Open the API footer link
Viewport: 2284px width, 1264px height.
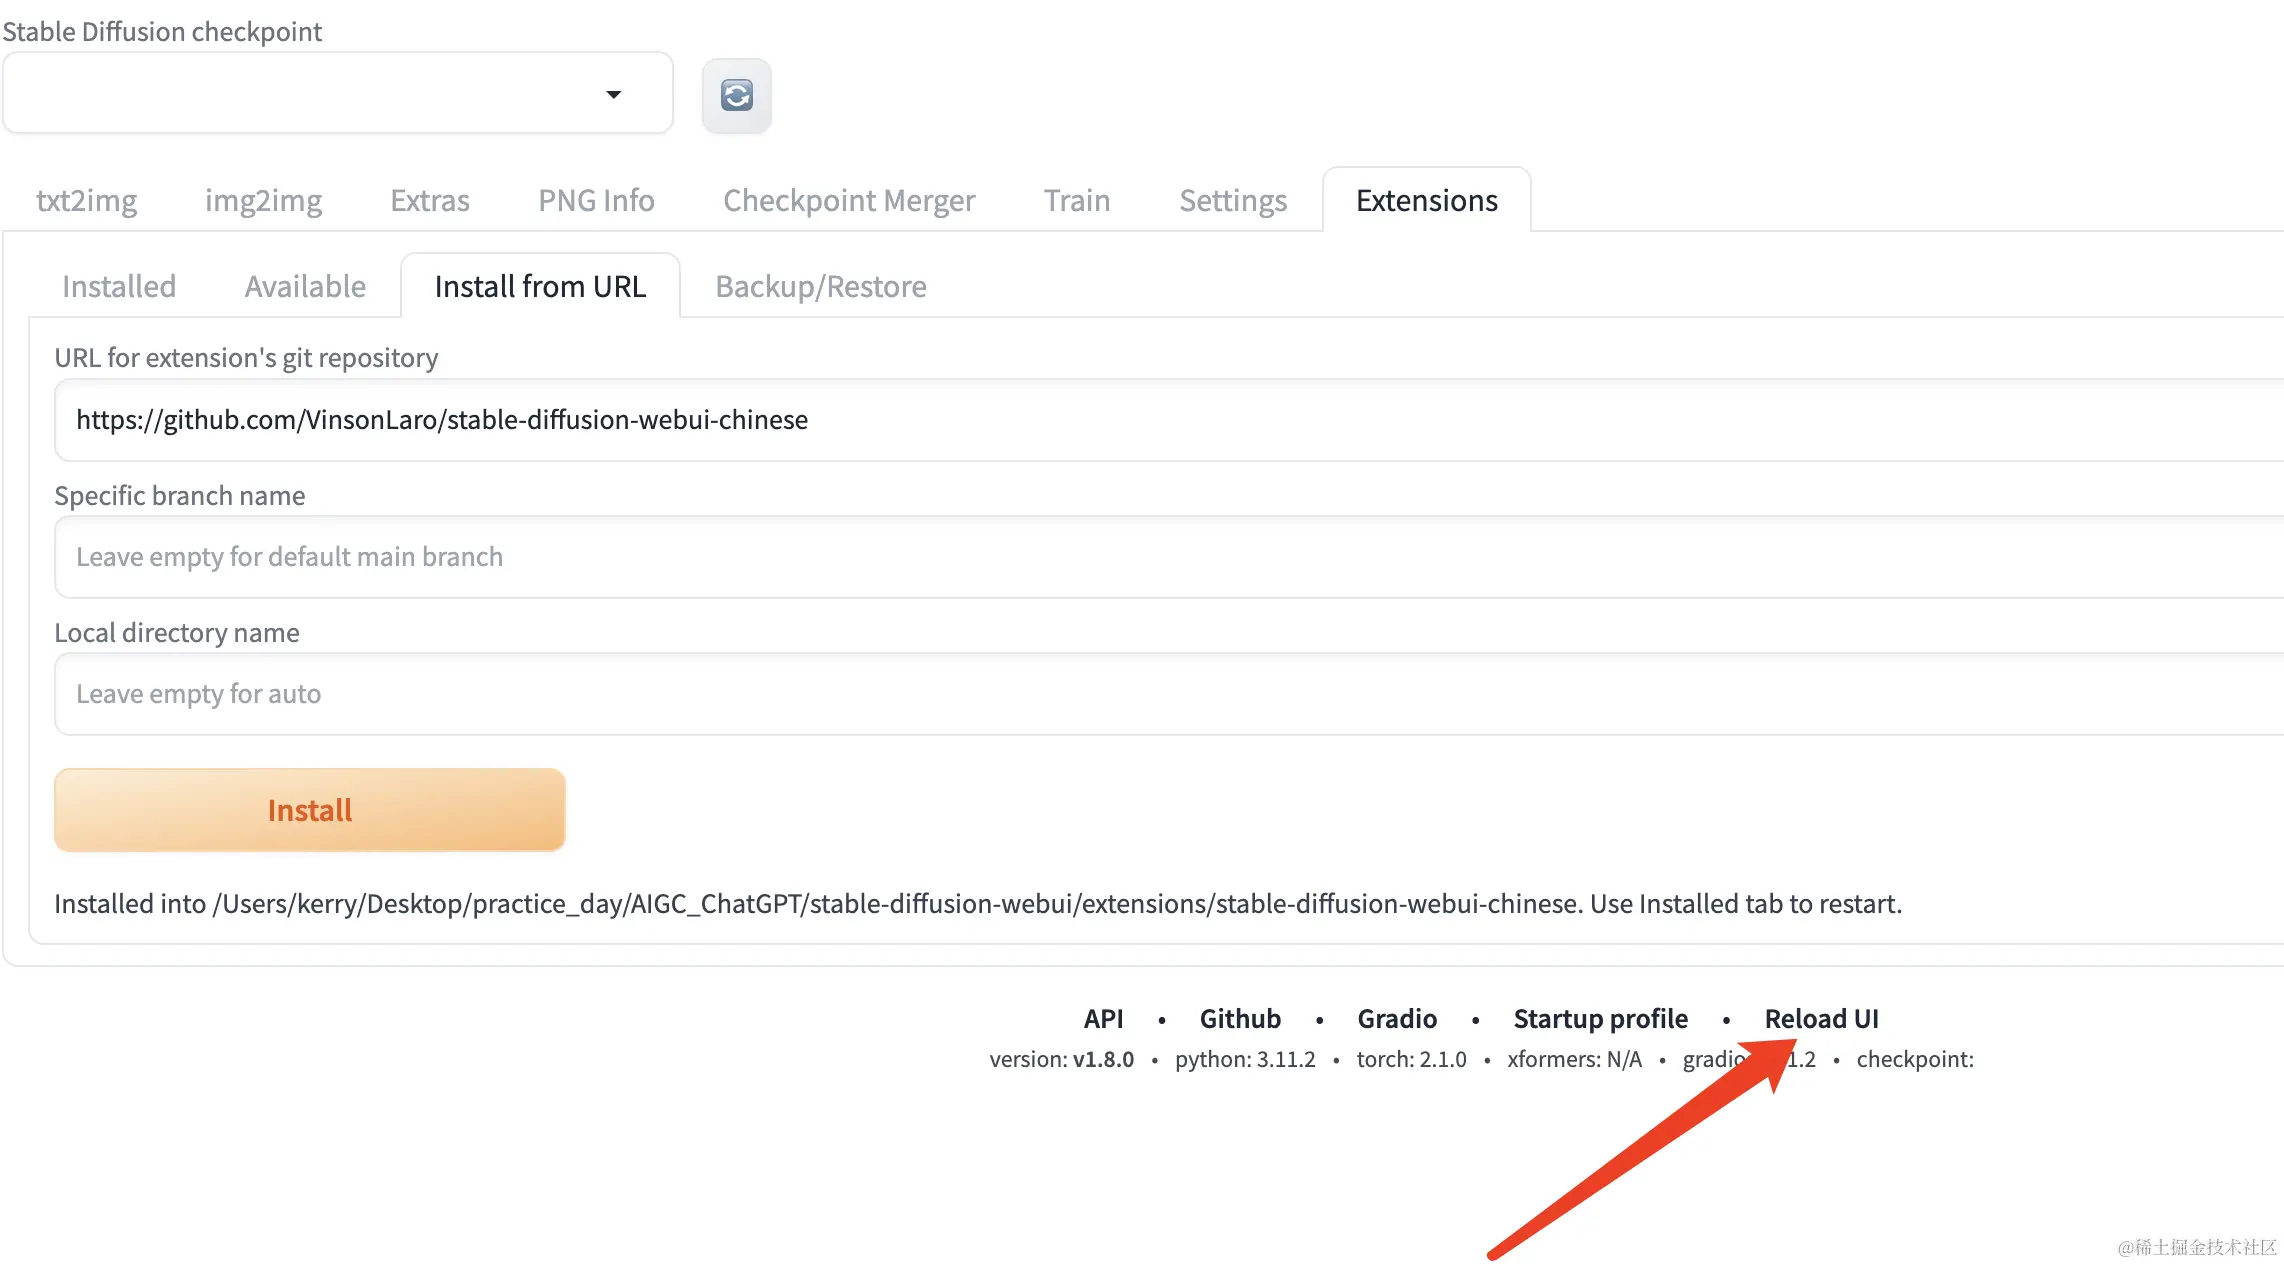click(1103, 1018)
